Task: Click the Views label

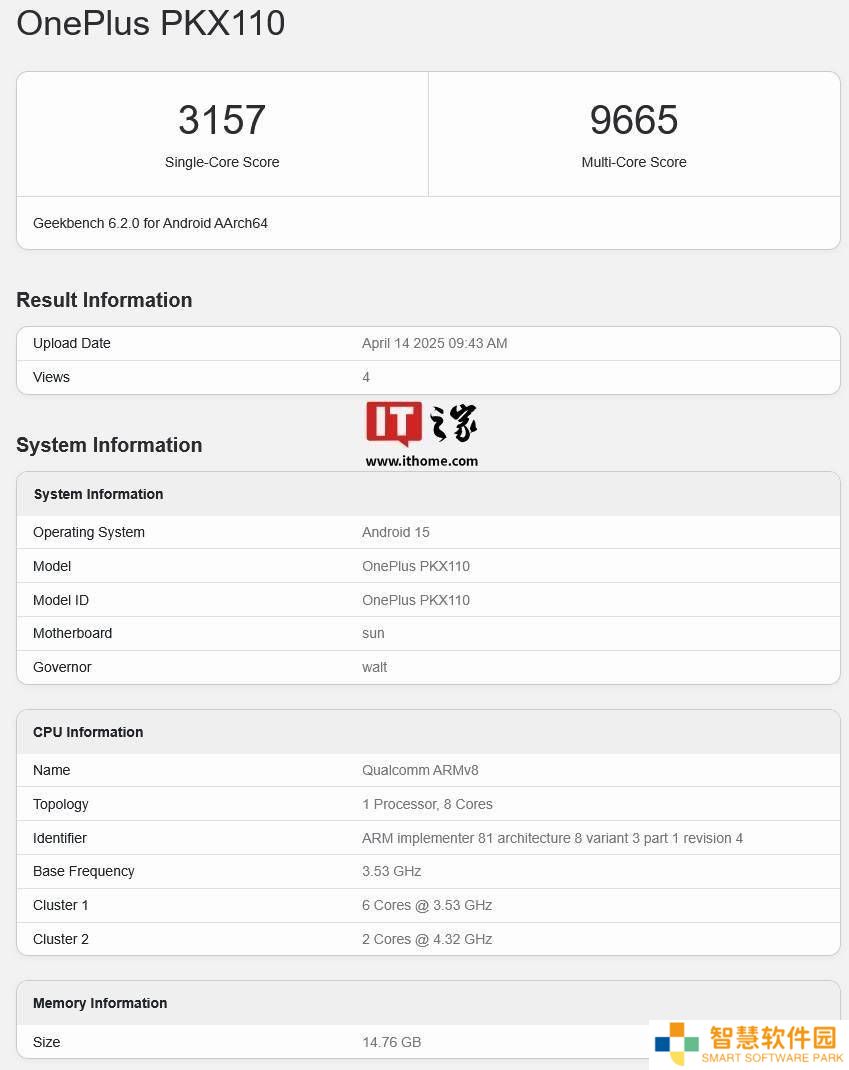Action: pyautogui.click(x=51, y=377)
